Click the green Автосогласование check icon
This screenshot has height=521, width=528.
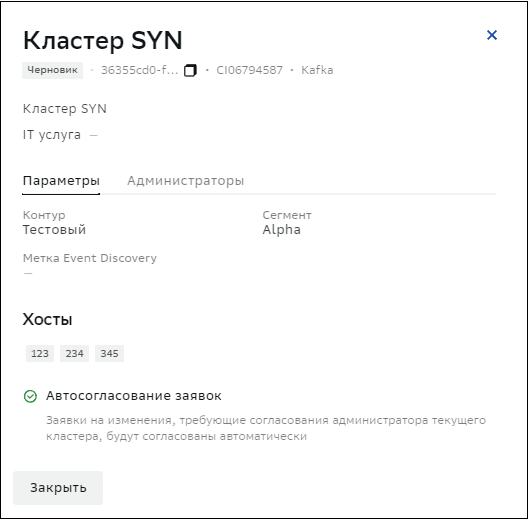[30, 396]
